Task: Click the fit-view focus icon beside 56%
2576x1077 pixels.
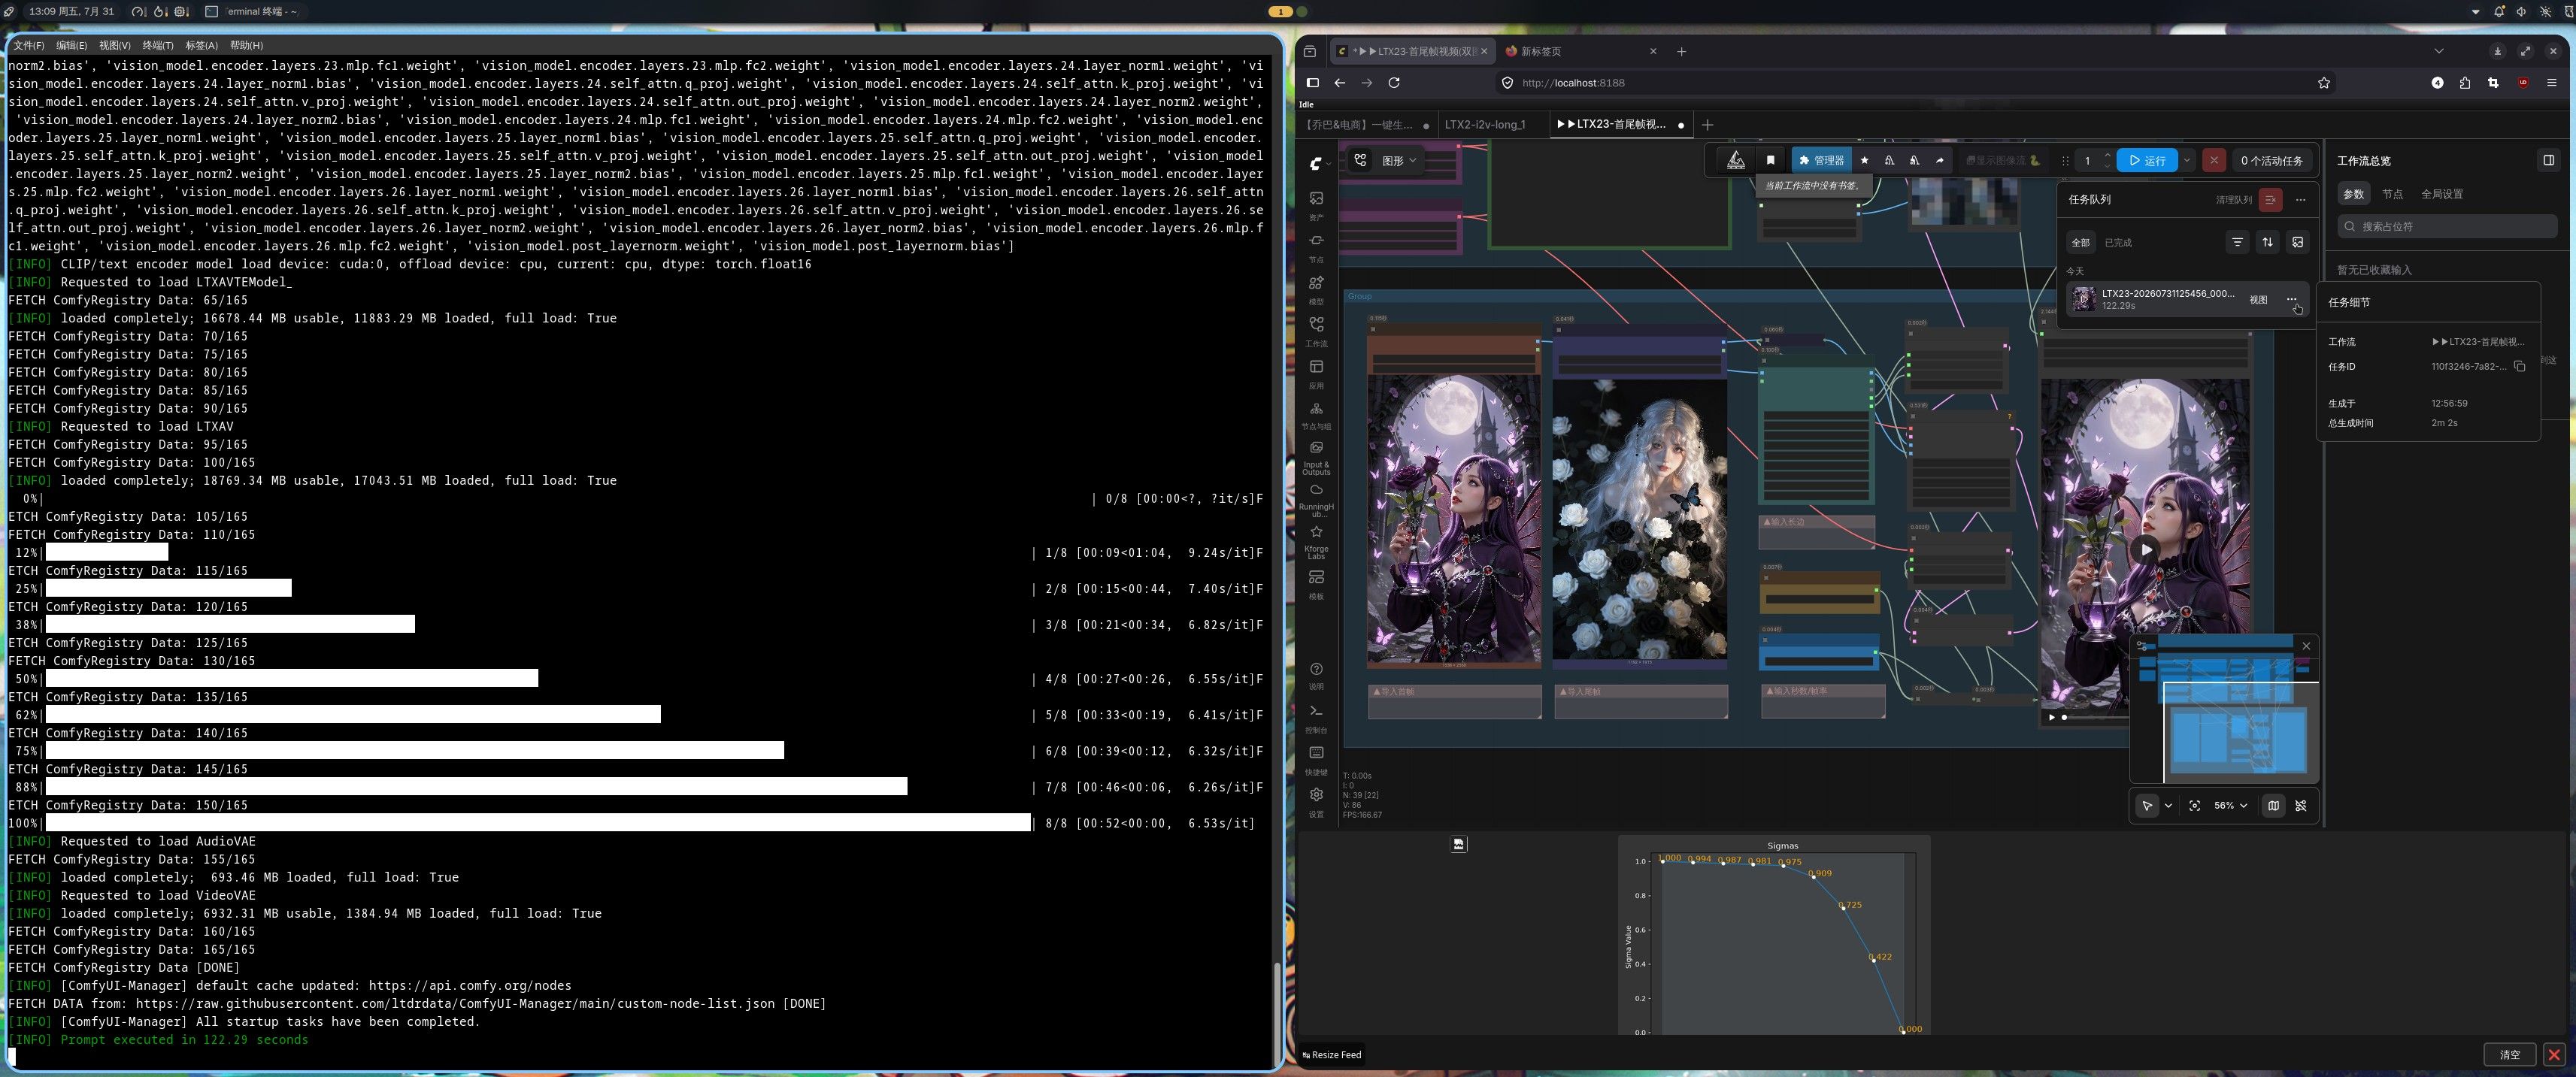Action: pyautogui.click(x=2194, y=805)
